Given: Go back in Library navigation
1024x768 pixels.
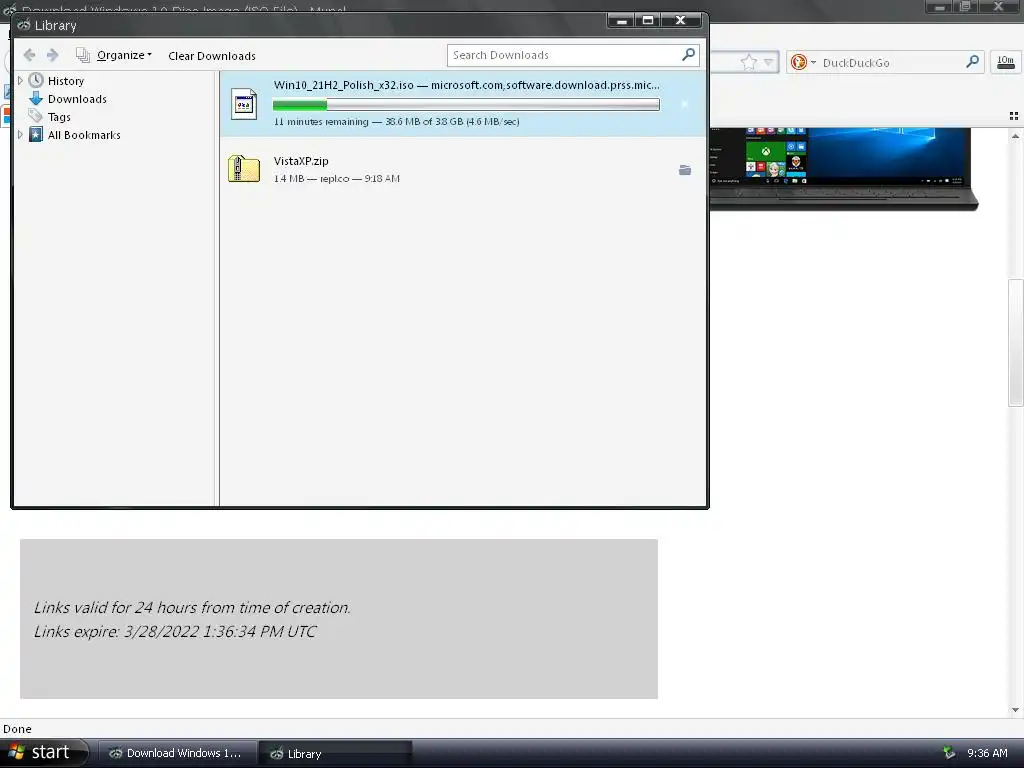Looking at the screenshot, I should pos(29,55).
